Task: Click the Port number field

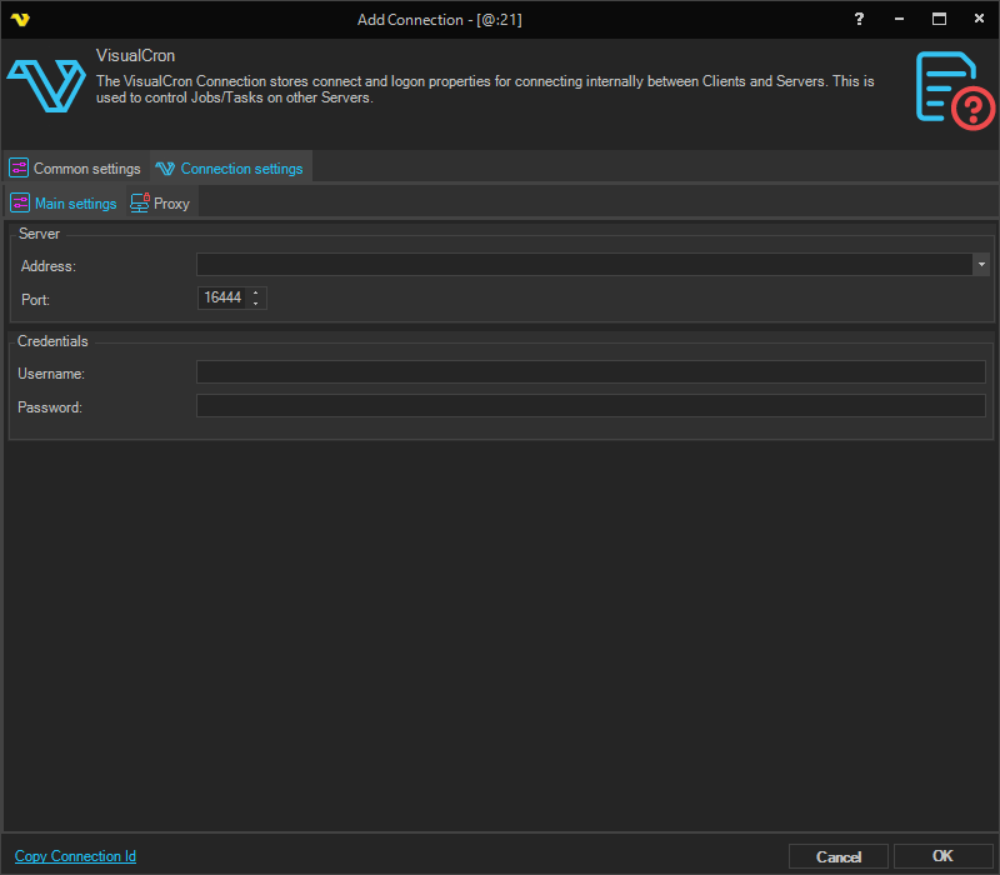Action: 221,298
